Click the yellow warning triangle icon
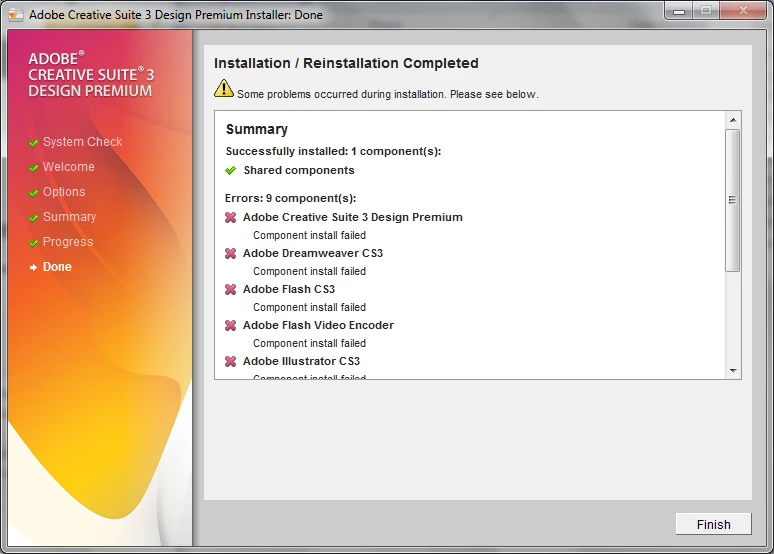This screenshot has height=554, width=774. coord(224,89)
